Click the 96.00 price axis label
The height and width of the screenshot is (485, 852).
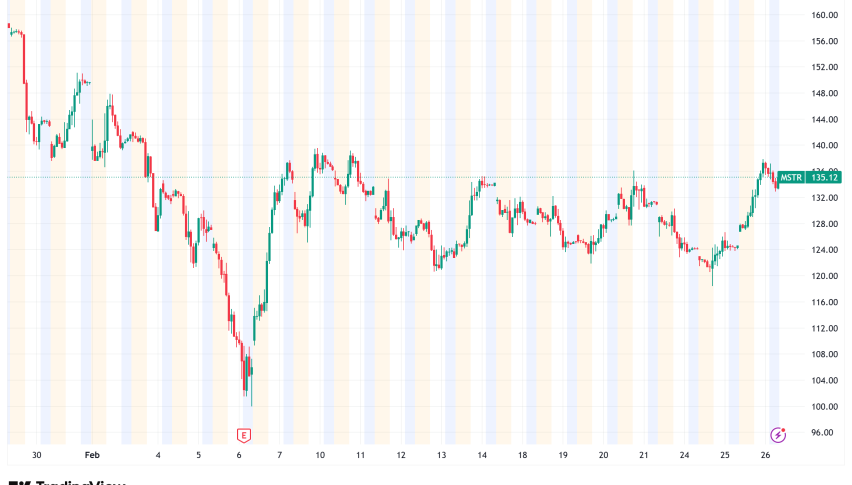point(824,432)
